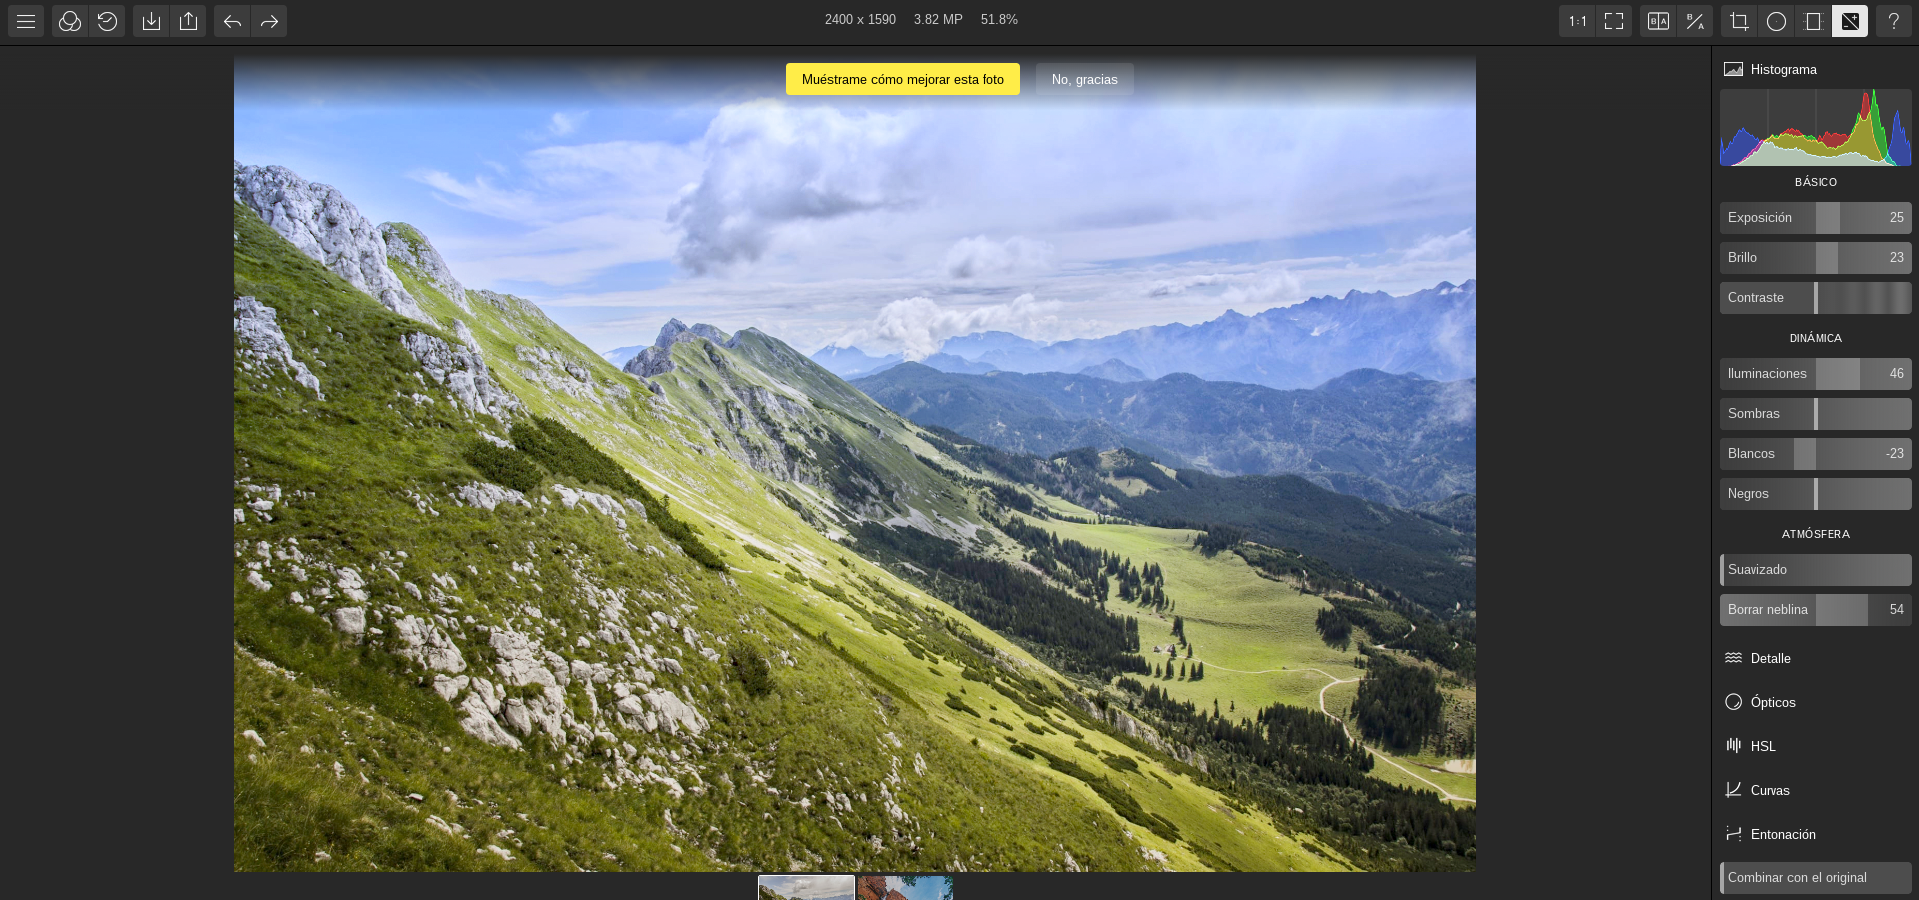Image resolution: width=1919 pixels, height=900 pixels.
Task: Toggle fullscreen canvas view
Action: pyautogui.click(x=1613, y=20)
